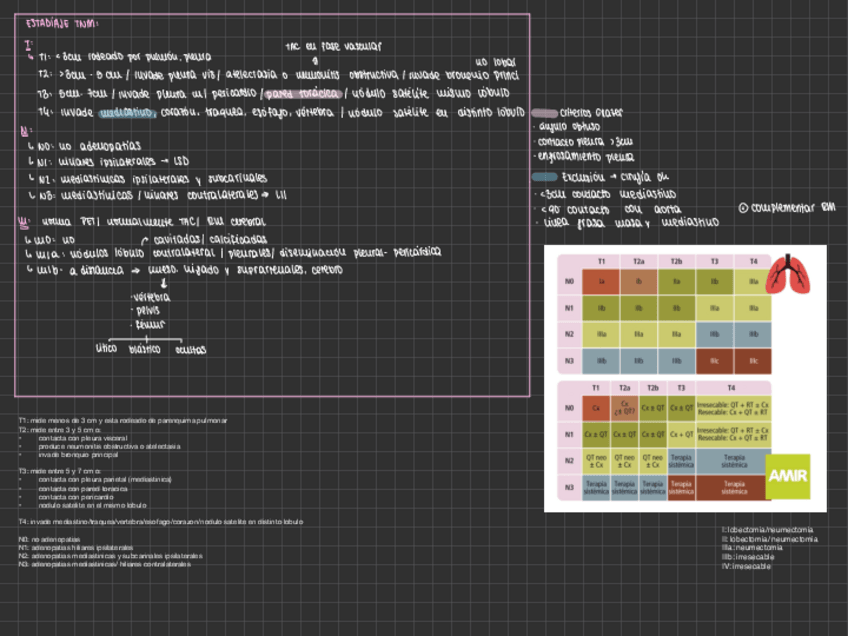Click the handwritten word 'blástico'
This screenshot has width=848, height=636.
coord(146,350)
